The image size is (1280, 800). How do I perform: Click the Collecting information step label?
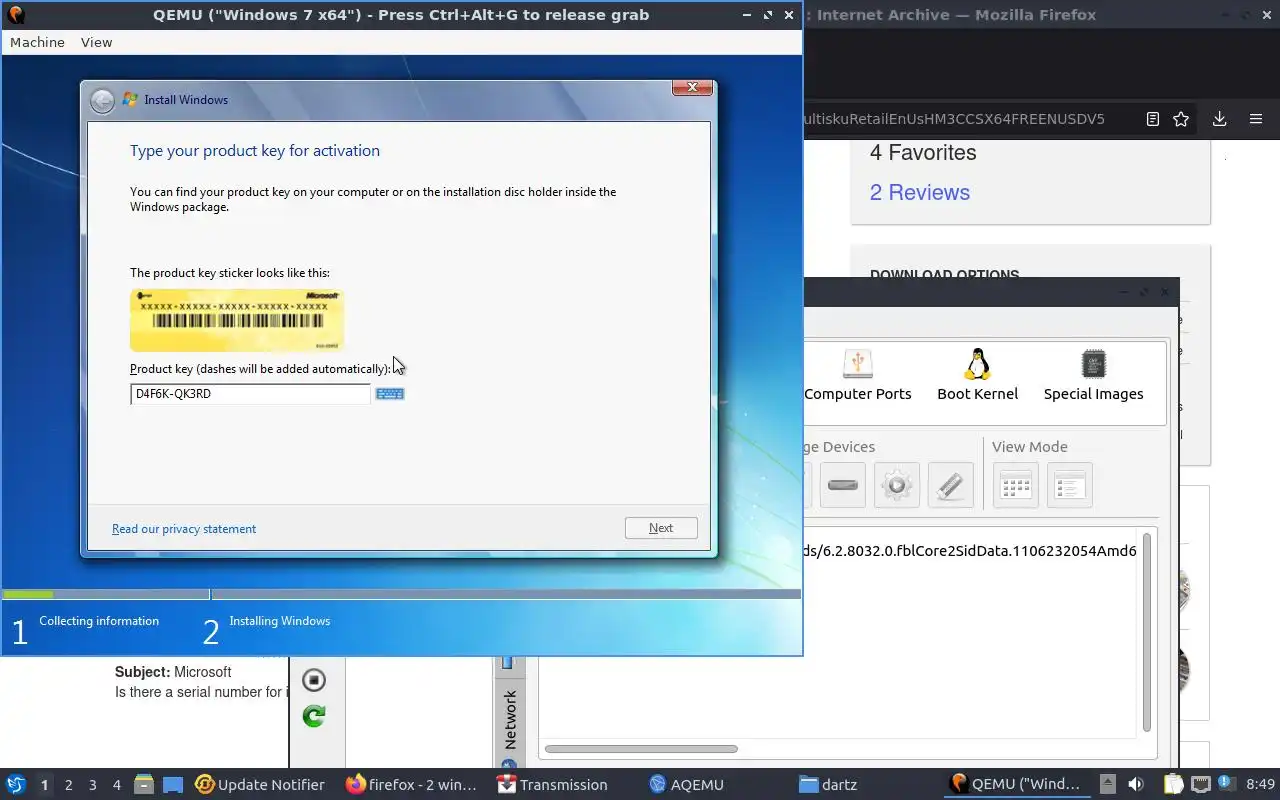[99, 621]
